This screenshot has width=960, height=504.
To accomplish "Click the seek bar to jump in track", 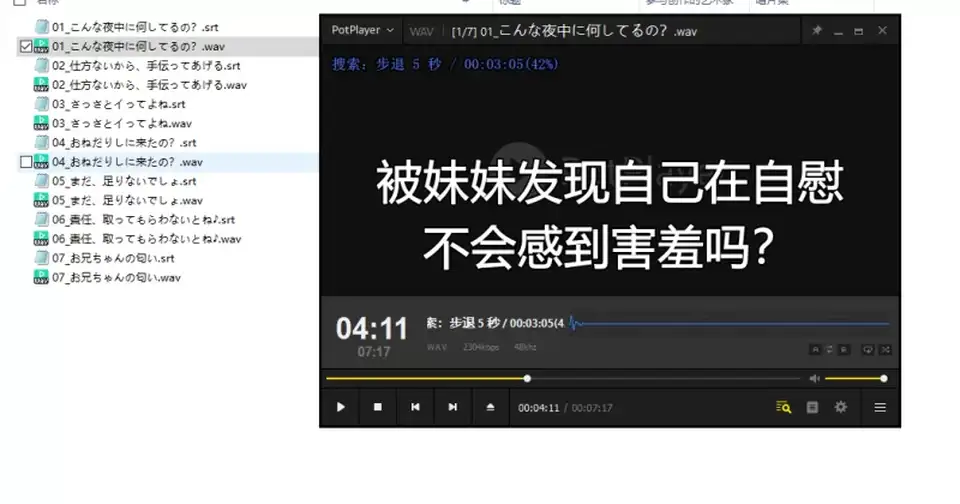I will click(x=562, y=378).
